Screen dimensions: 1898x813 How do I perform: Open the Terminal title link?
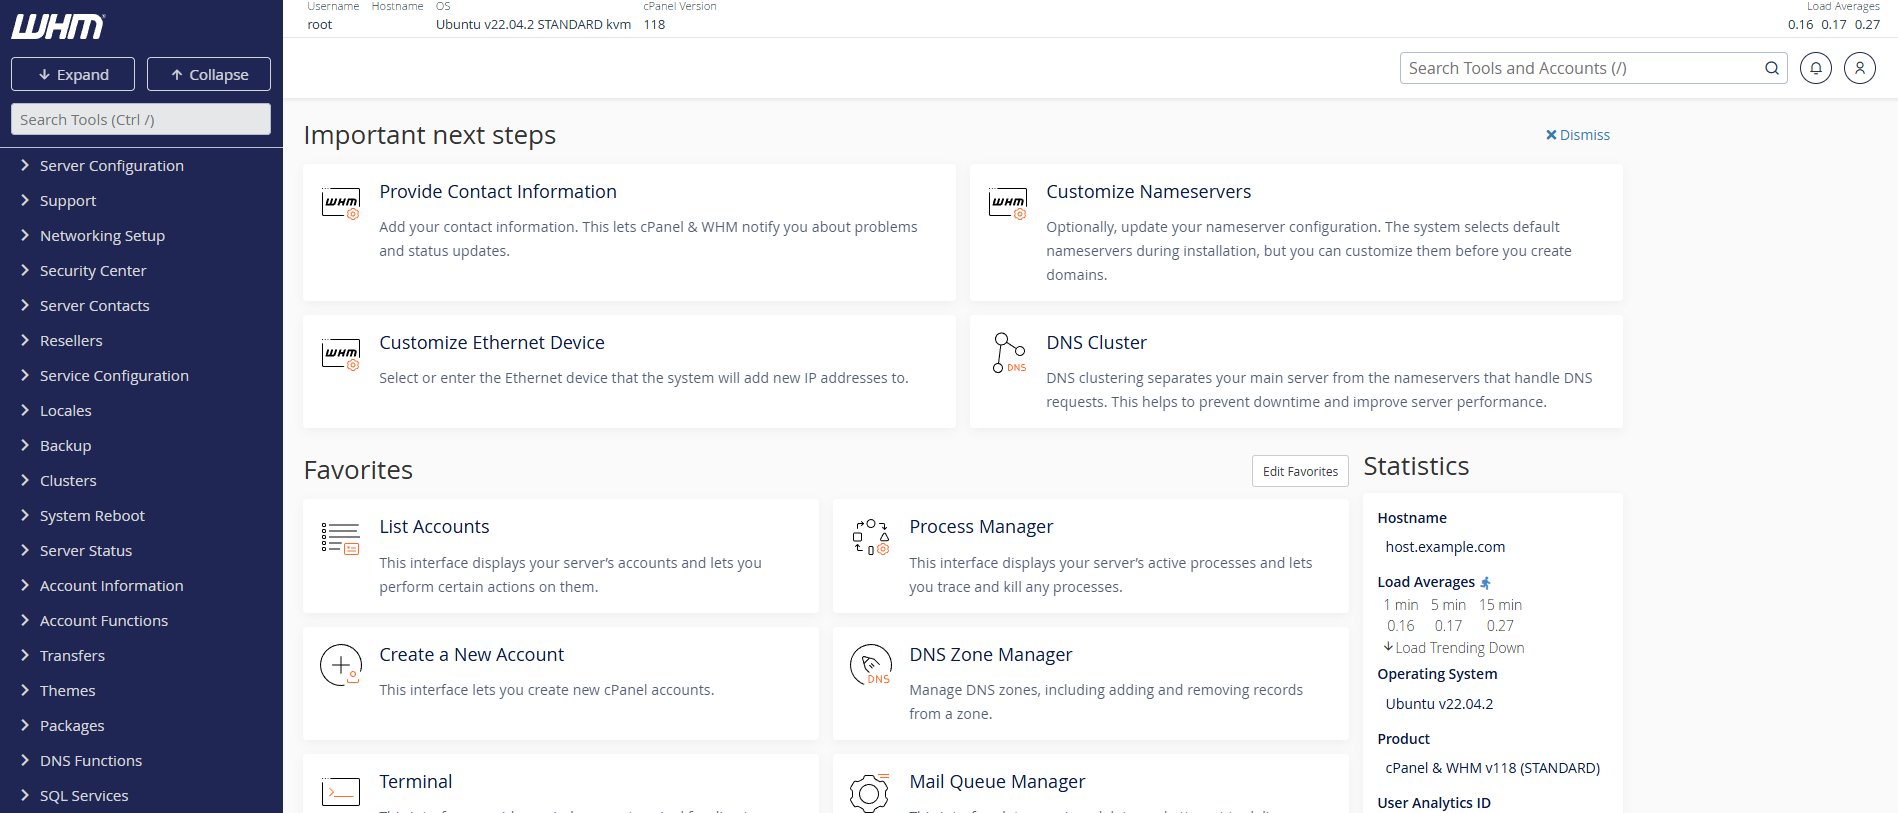tap(415, 782)
